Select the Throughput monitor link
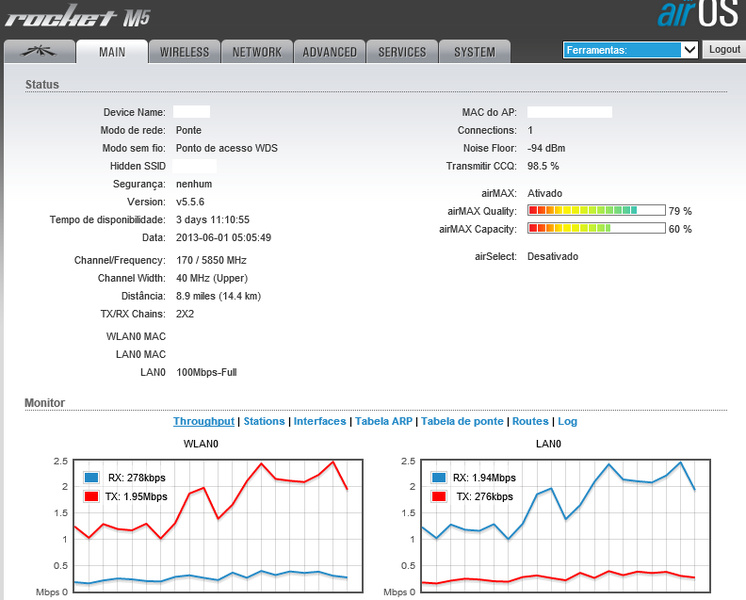 (204, 421)
